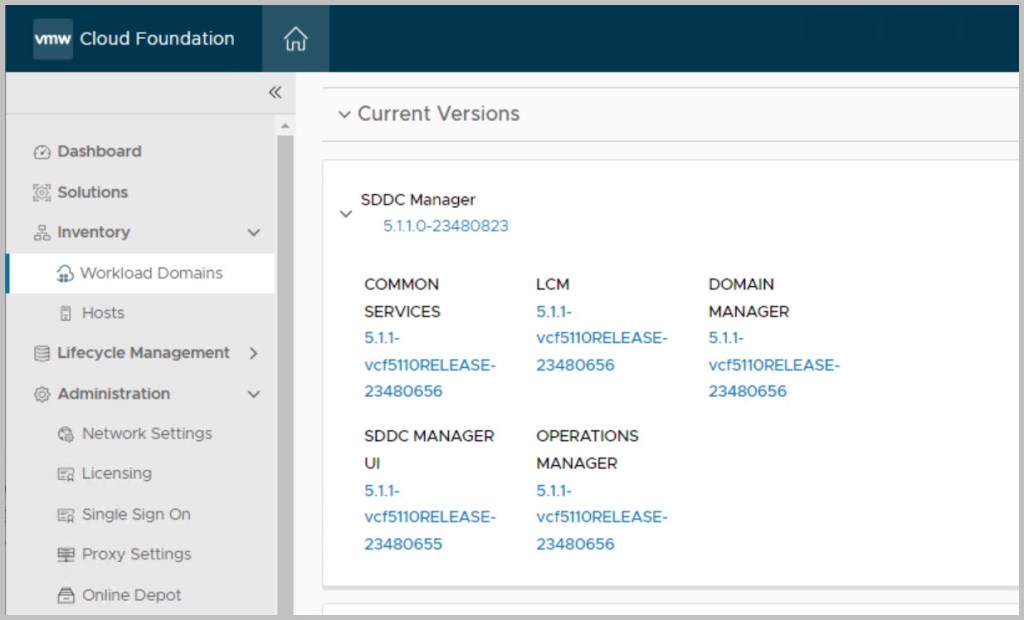
Task: Click SDDC Manager version 5.1.1.0-23480823 link
Action: coord(445,226)
